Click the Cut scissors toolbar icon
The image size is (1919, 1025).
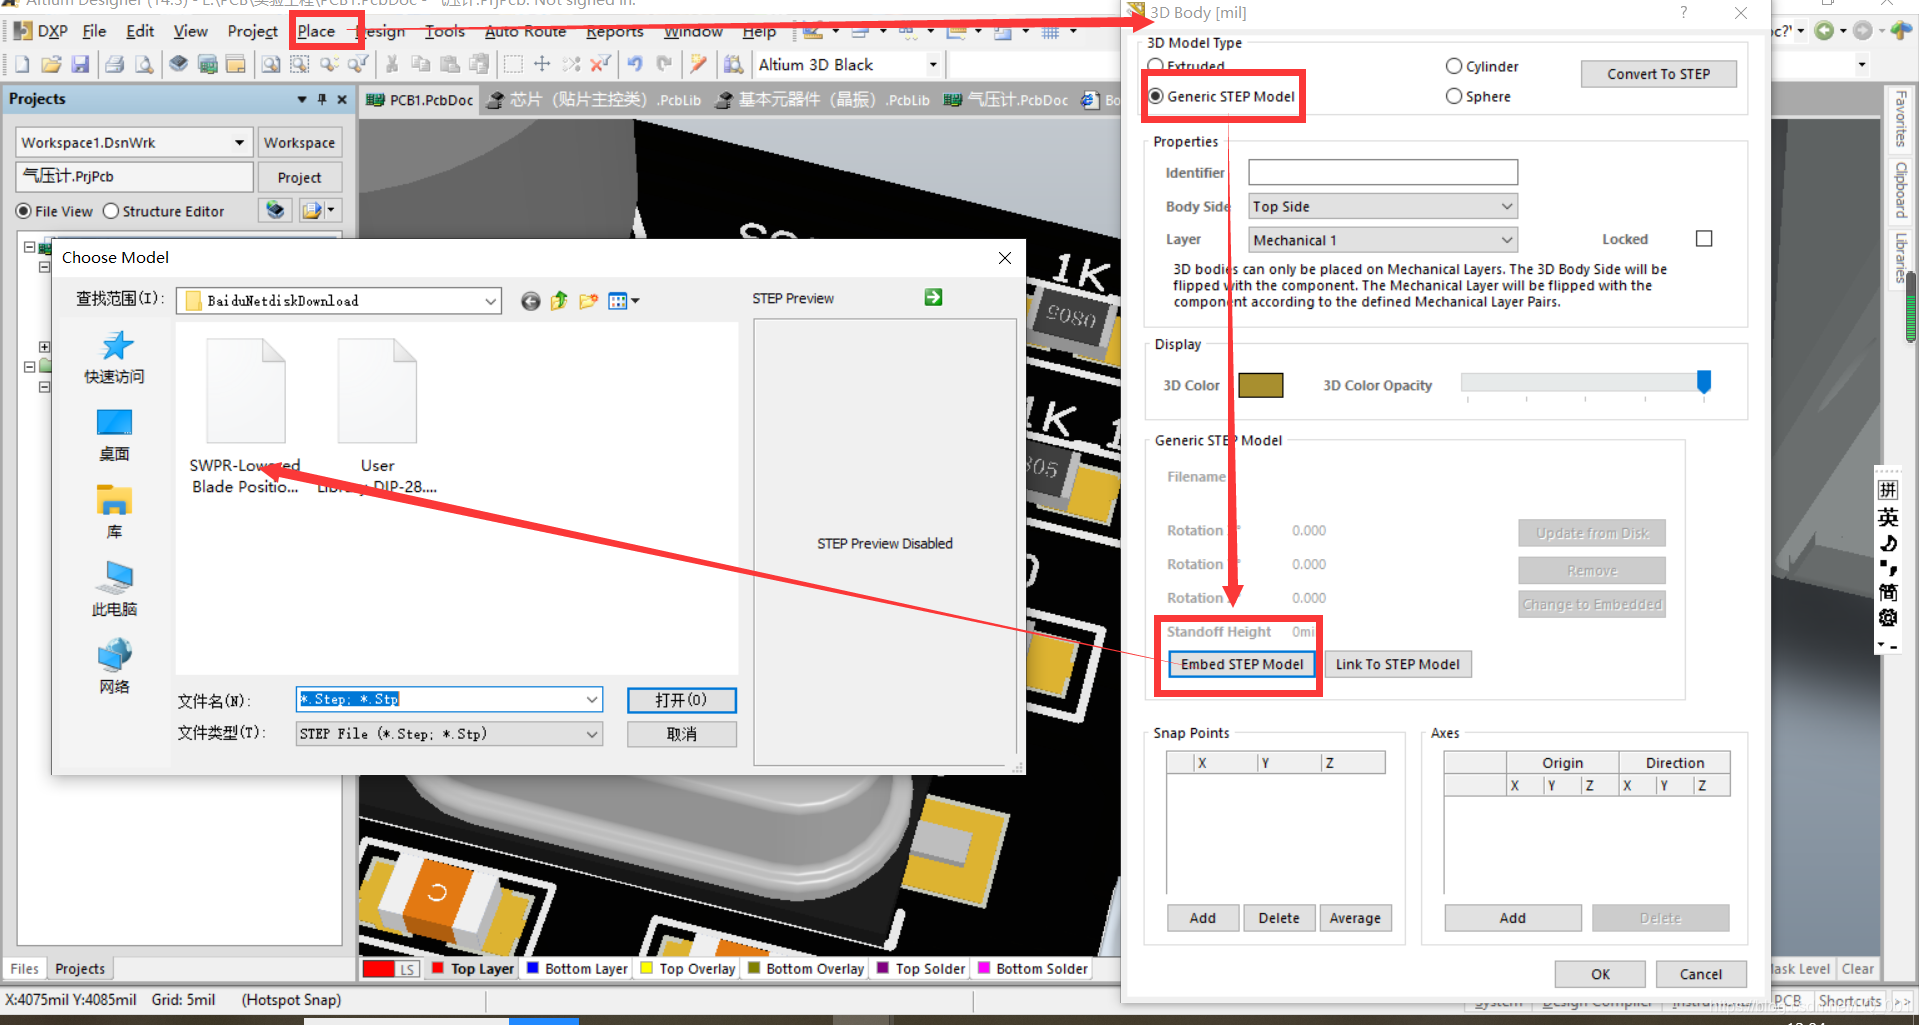pyautogui.click(x=392, y=65)
